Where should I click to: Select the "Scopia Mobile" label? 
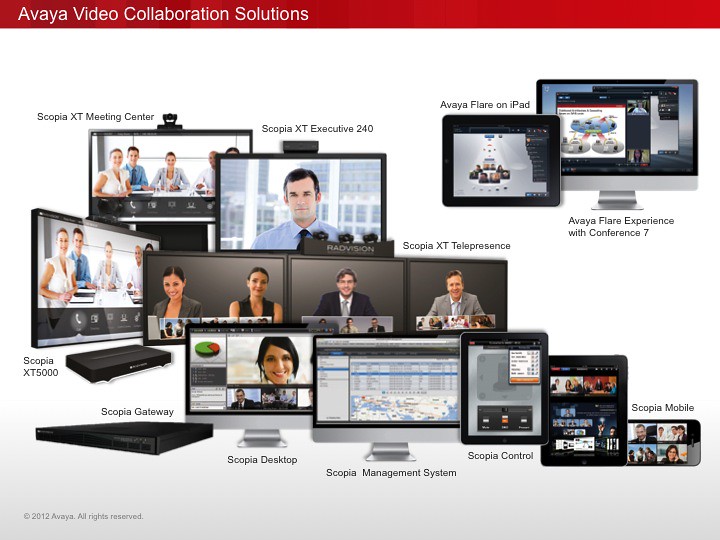coord(663,408)
